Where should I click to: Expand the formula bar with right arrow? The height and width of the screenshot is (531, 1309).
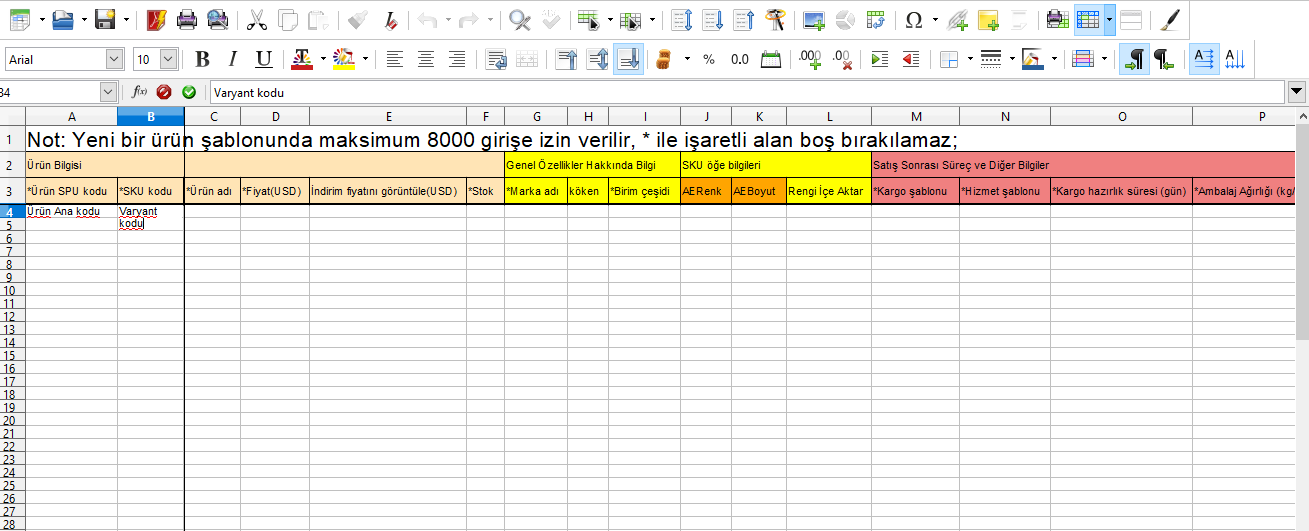pyautogui.click(x=1298, y=92)
